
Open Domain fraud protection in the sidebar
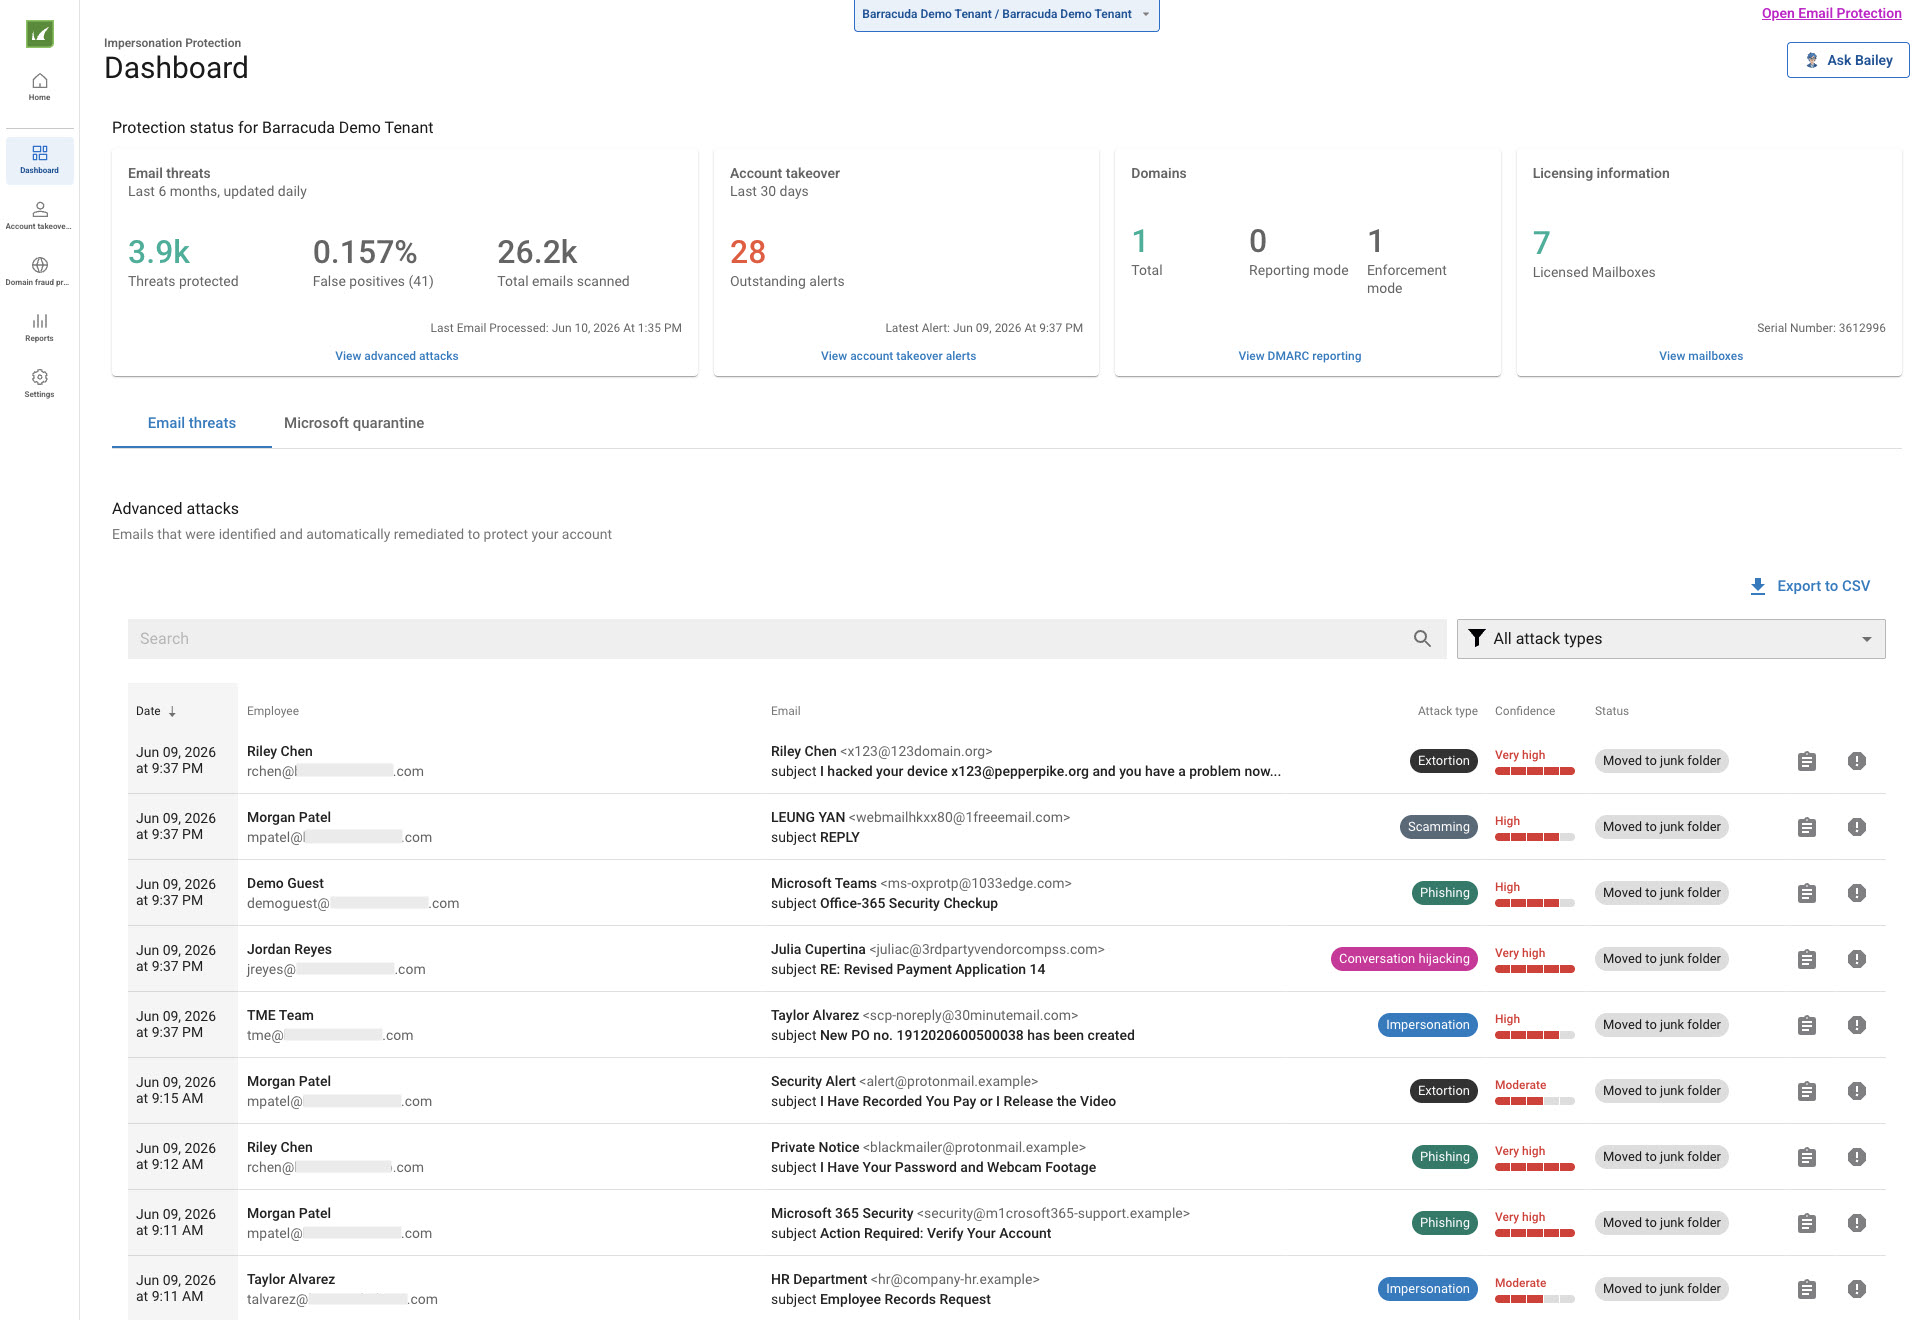tap(39, 272)
